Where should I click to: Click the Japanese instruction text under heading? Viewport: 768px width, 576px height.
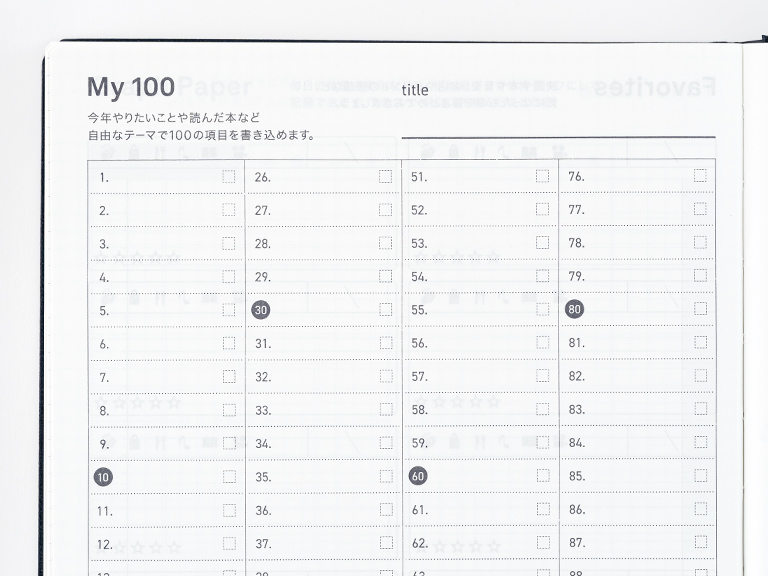click(200, 126)
